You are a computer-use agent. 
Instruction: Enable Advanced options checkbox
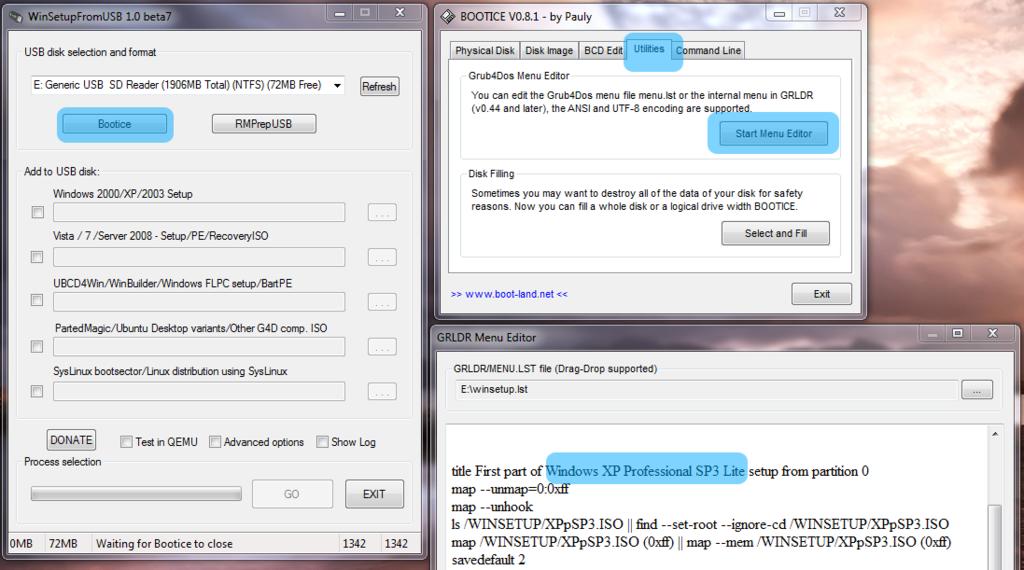[215, 442]
